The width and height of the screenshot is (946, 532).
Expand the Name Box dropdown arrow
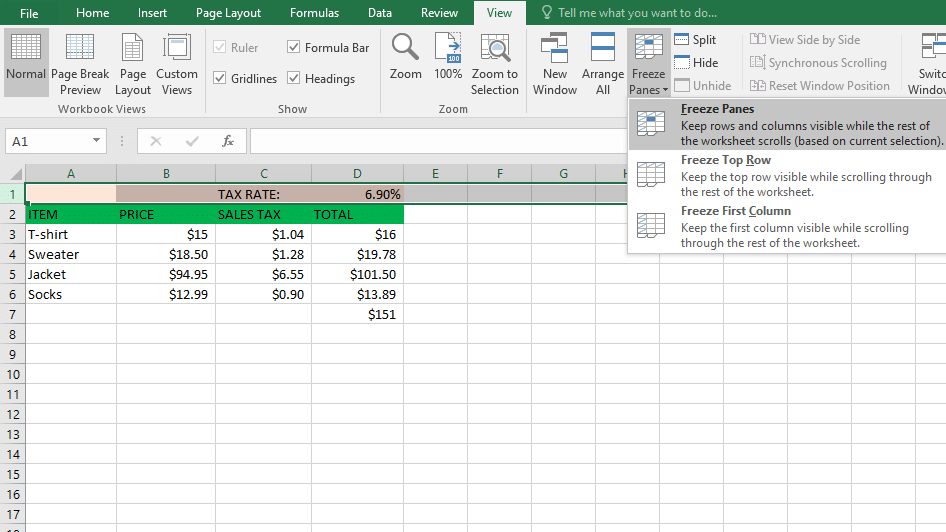coord(97,141)
